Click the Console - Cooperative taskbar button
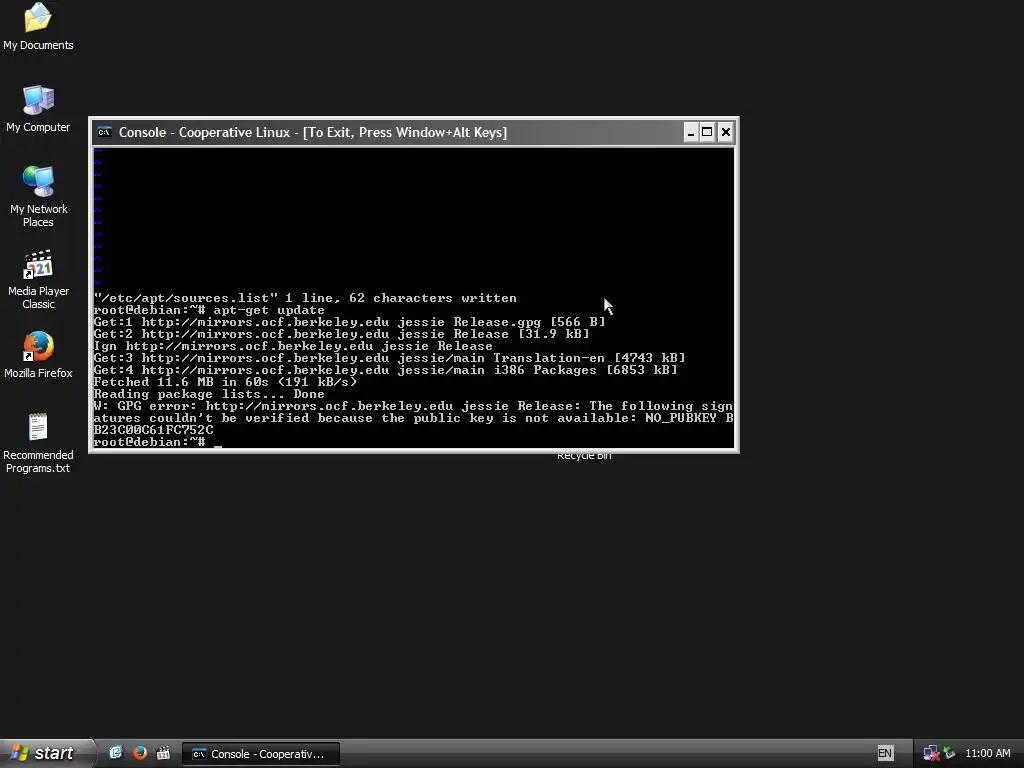 261,754
